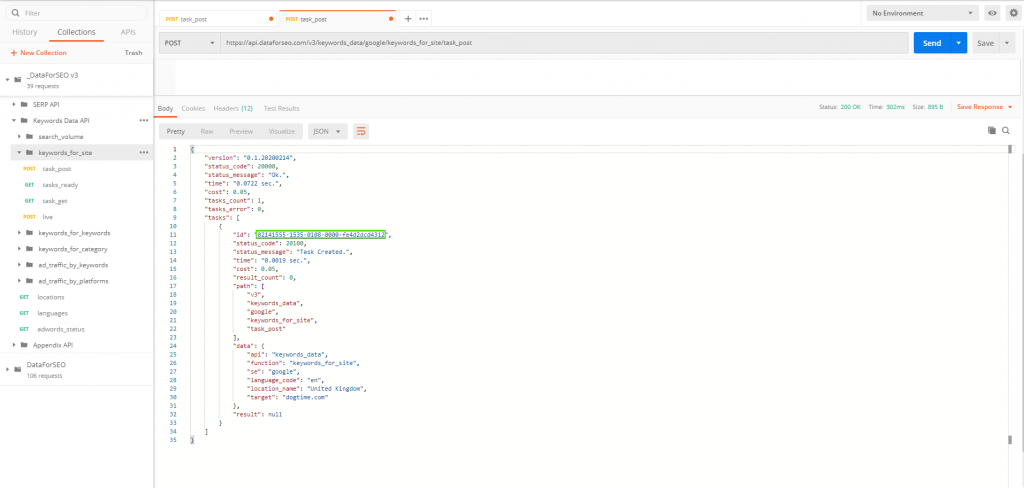
Task: Click the environment quick look eye icon
Action: click(x=993, y=13)
